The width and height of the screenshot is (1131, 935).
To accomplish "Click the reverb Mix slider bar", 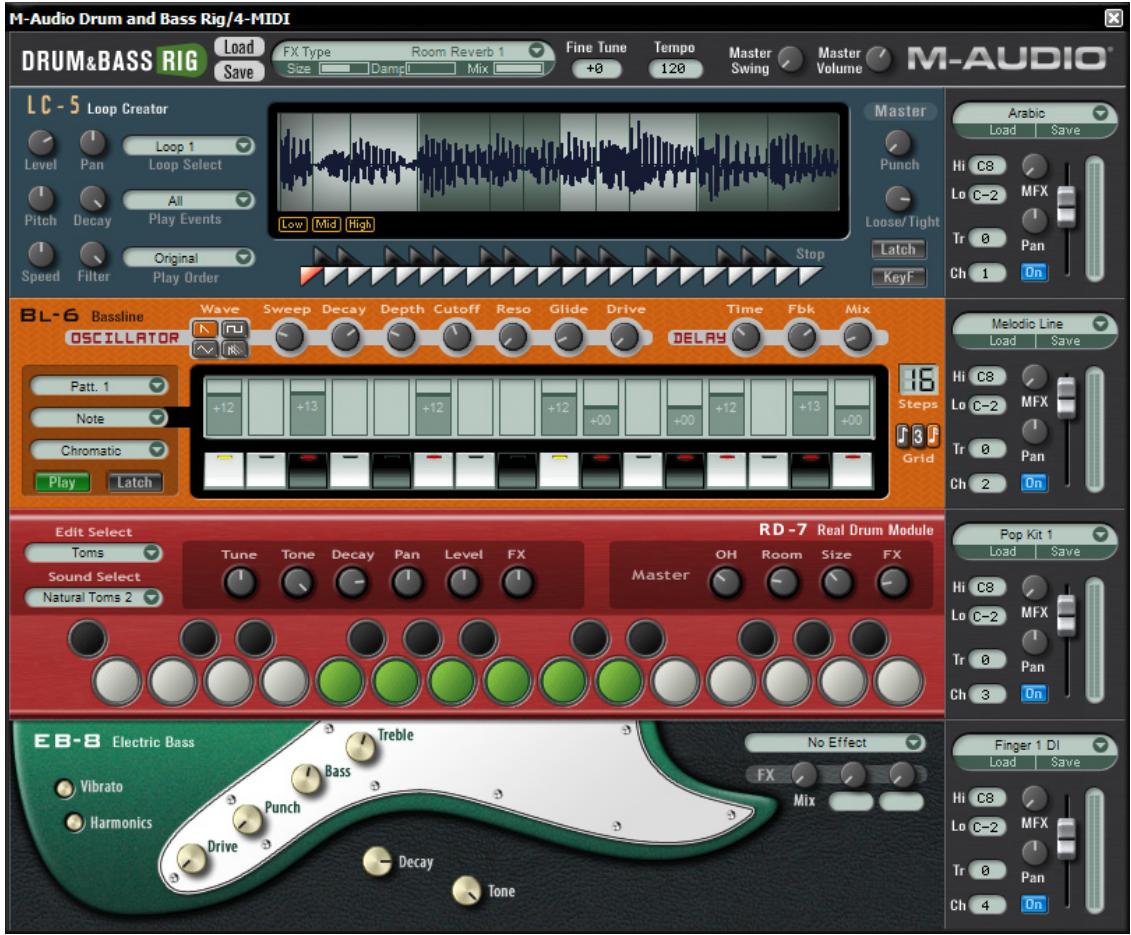I will tap(519, 69).
